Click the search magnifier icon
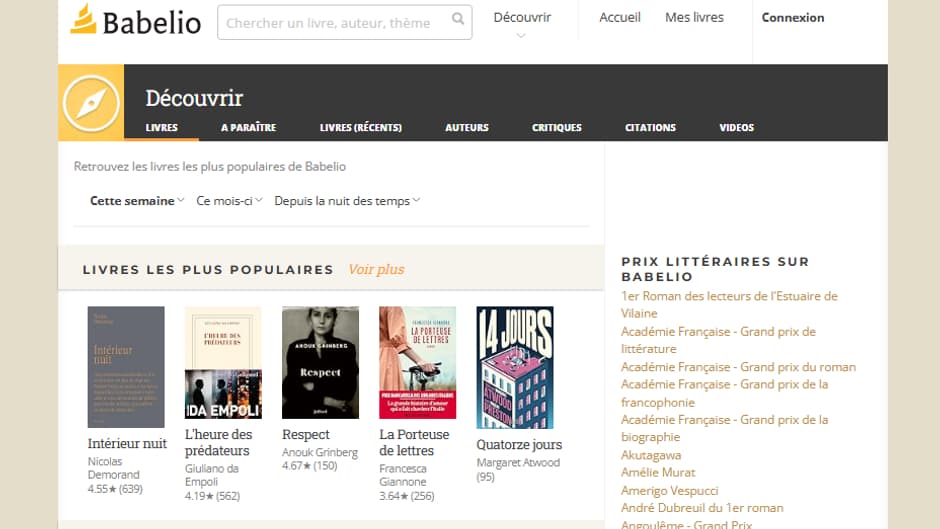 458,20
